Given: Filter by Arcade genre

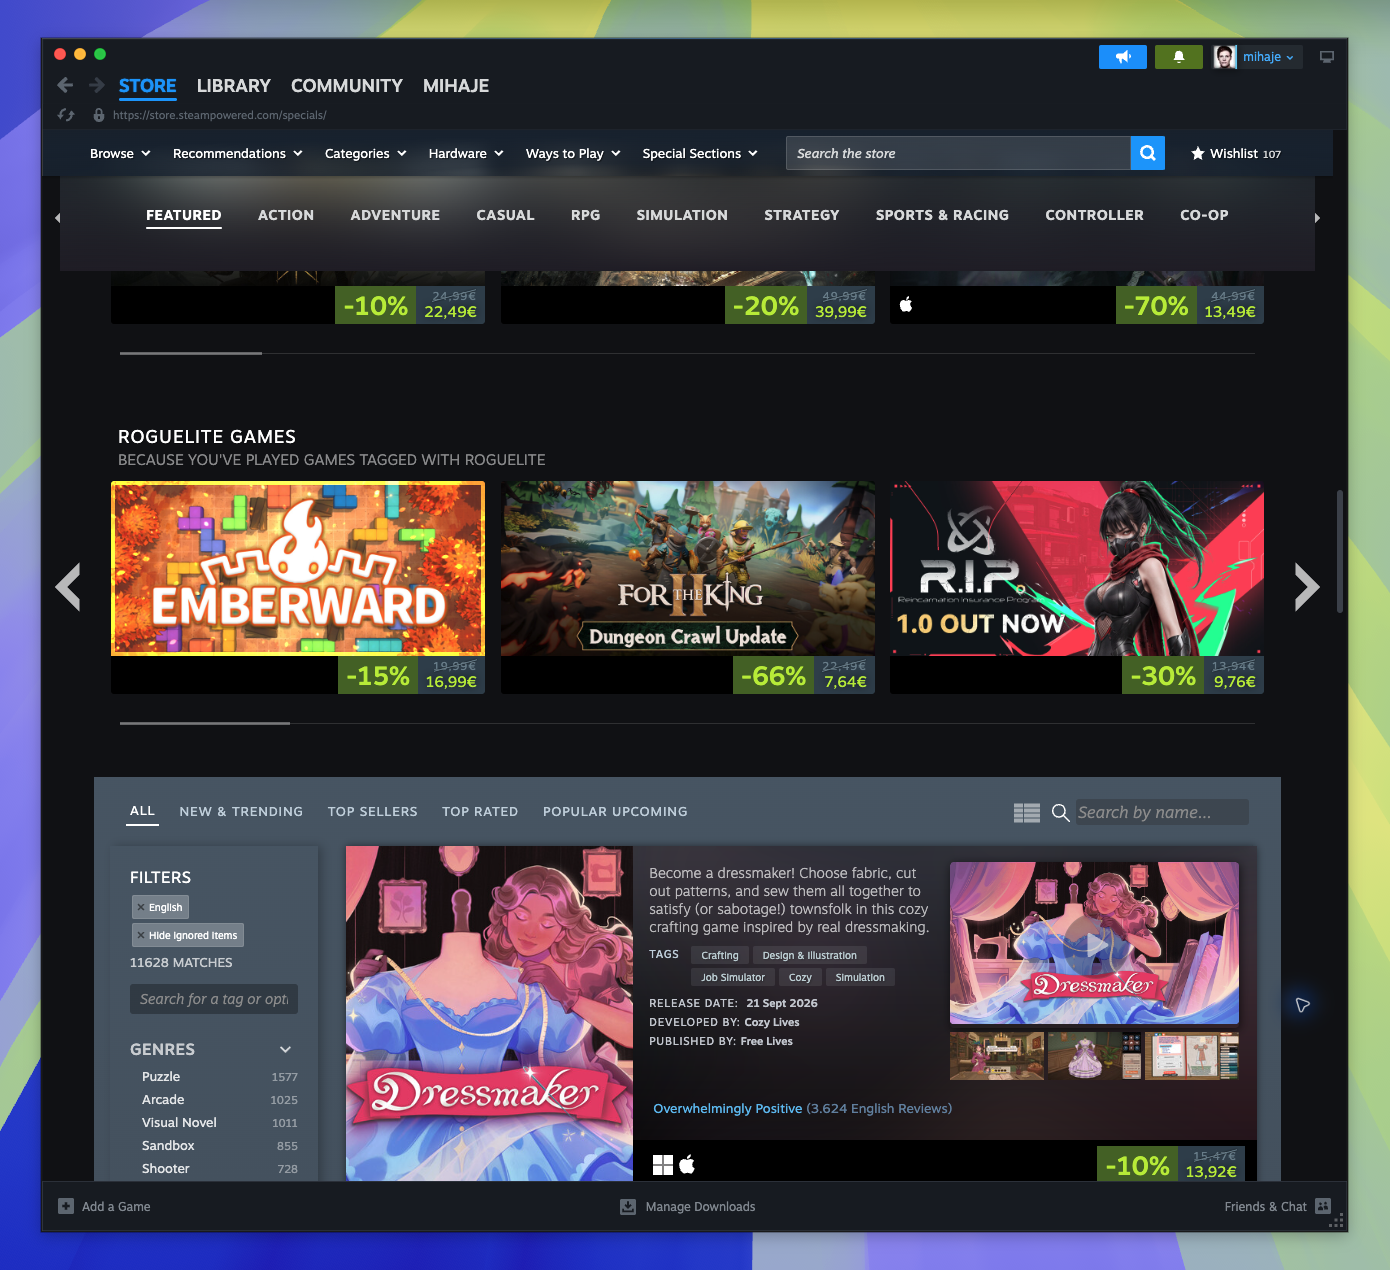Looking at the screenshot, I should pos(163,1099).
